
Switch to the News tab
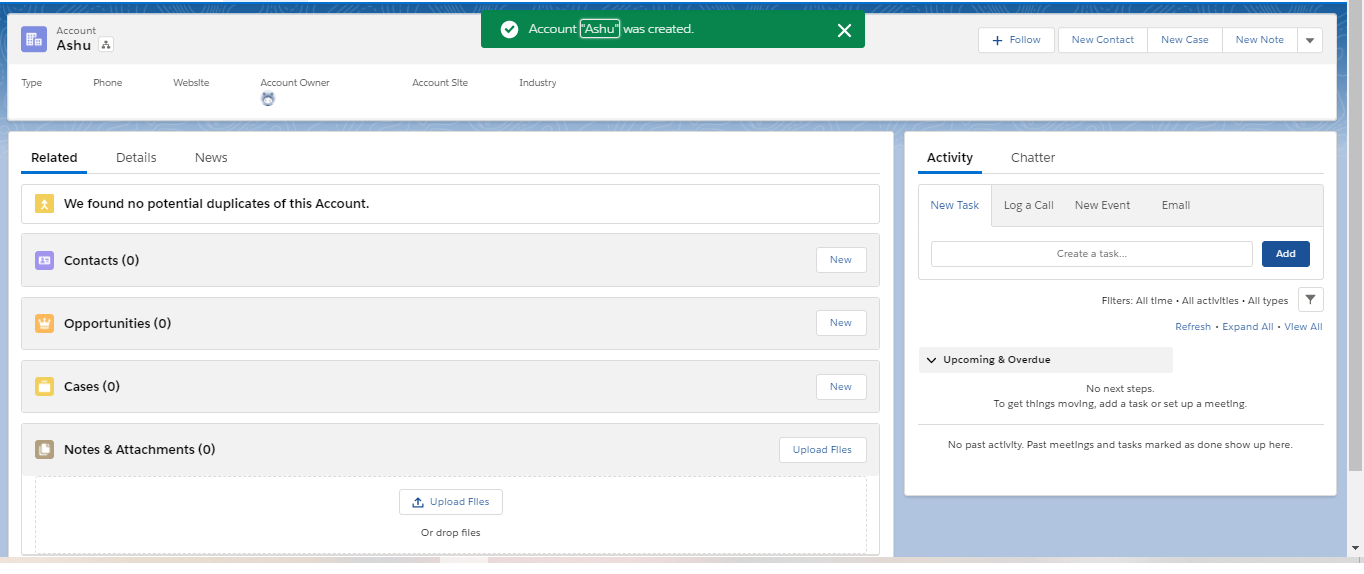click(x=211, y=158)
